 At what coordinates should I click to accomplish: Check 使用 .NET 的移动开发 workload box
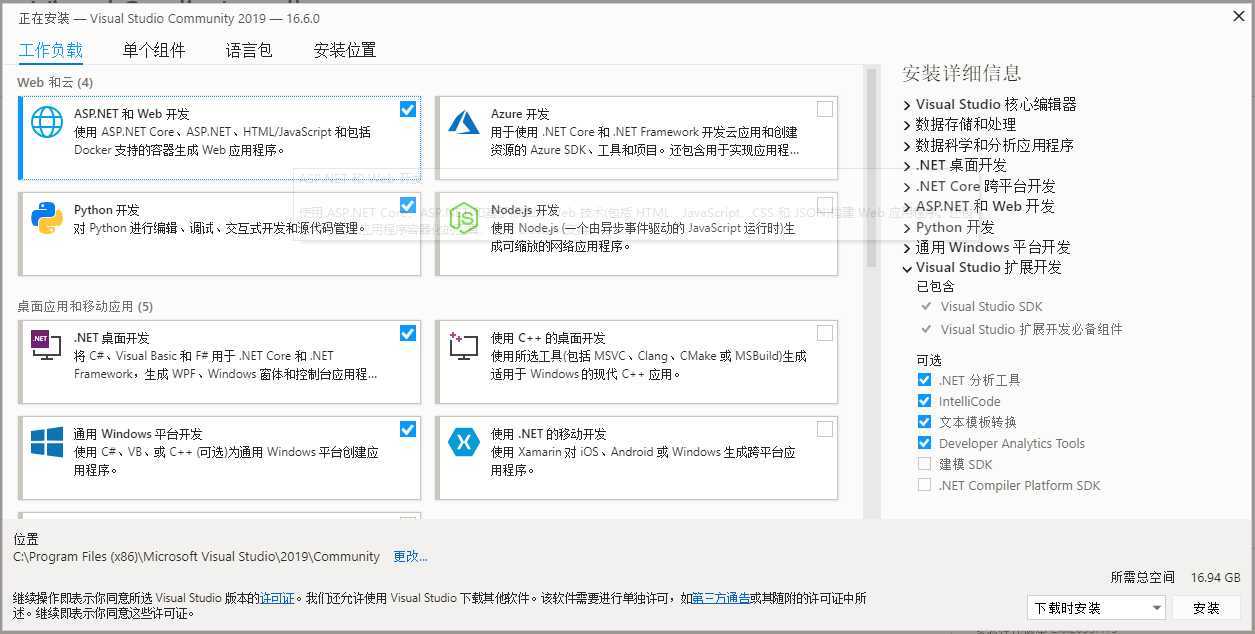(x=825, y=430)
